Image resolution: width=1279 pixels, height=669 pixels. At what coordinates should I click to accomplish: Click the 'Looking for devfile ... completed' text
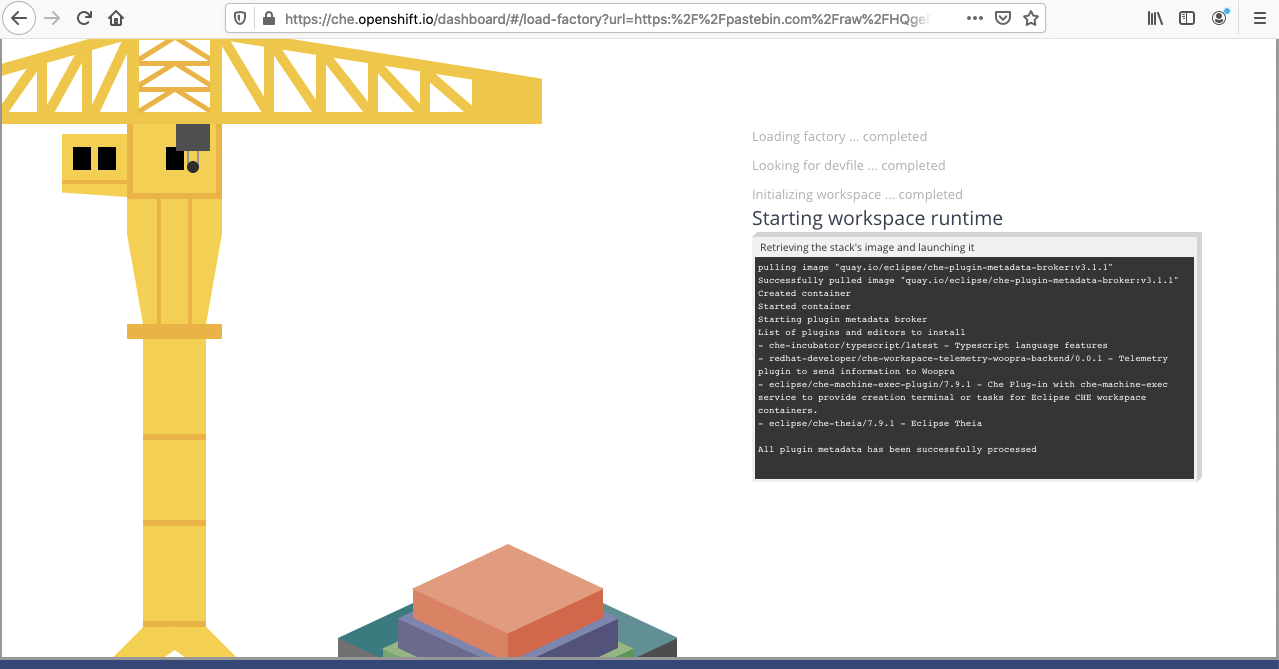[x=847, y=165]
